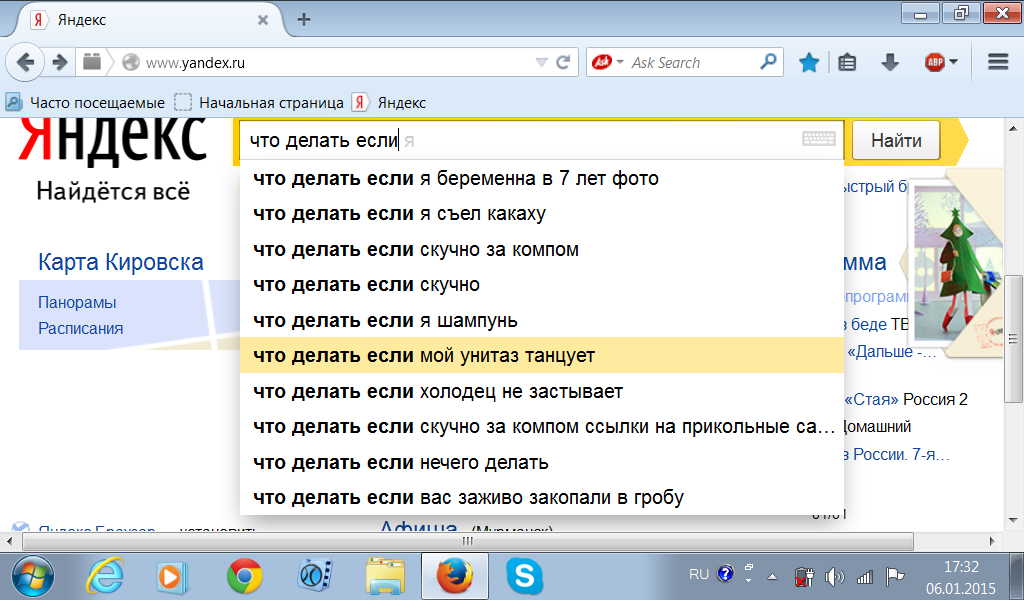Open the 'Расписания' link
The image size is (1024, 600).
(80, 328)
